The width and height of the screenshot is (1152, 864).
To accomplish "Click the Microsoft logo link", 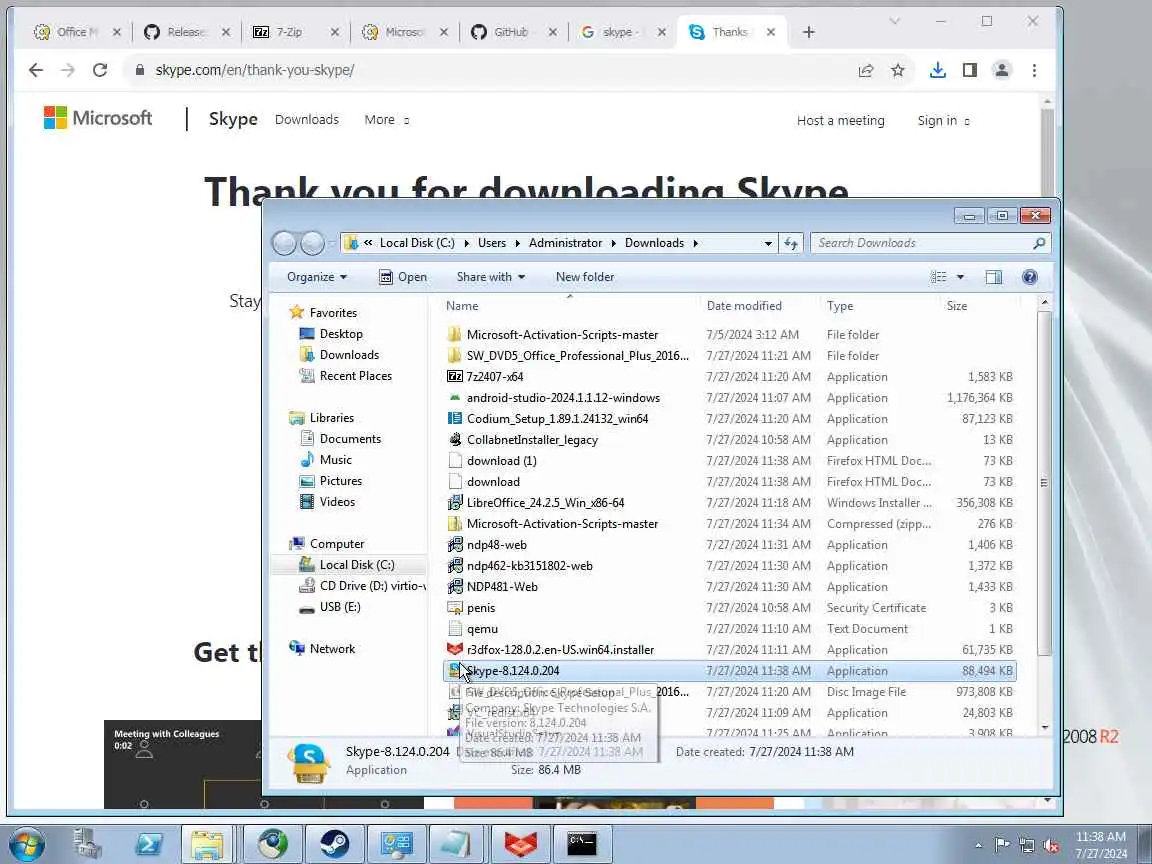I will point(98,118).
